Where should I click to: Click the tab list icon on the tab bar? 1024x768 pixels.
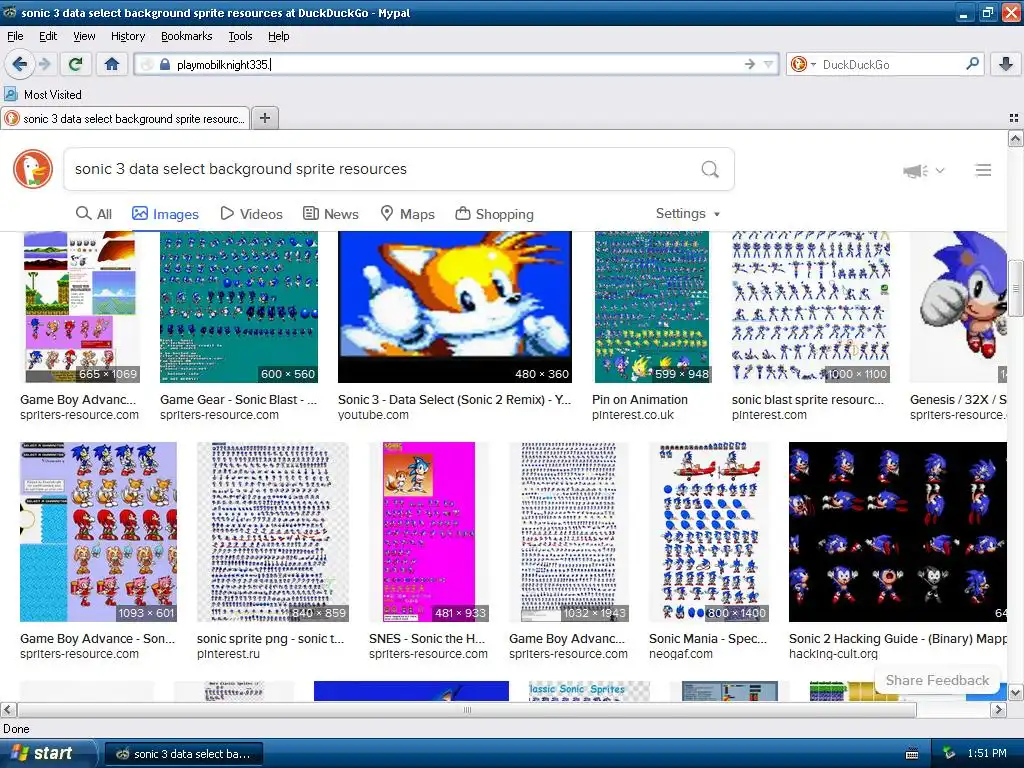pyautogui.click(x=1014, y=118)
